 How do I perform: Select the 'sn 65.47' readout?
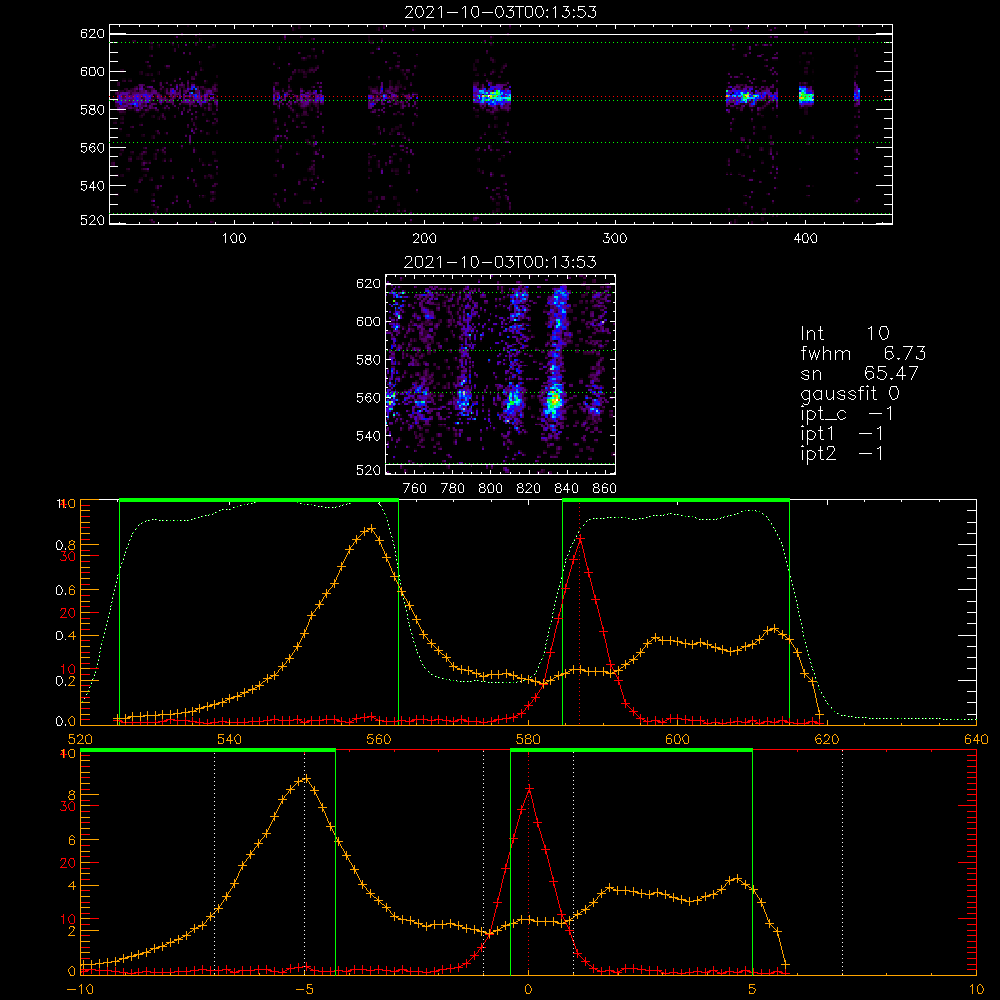[x=860, y=373]
